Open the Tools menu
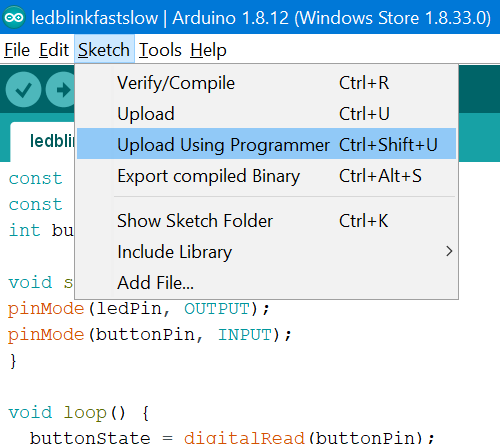Screen dimensions: 500x444 [160, 50]
